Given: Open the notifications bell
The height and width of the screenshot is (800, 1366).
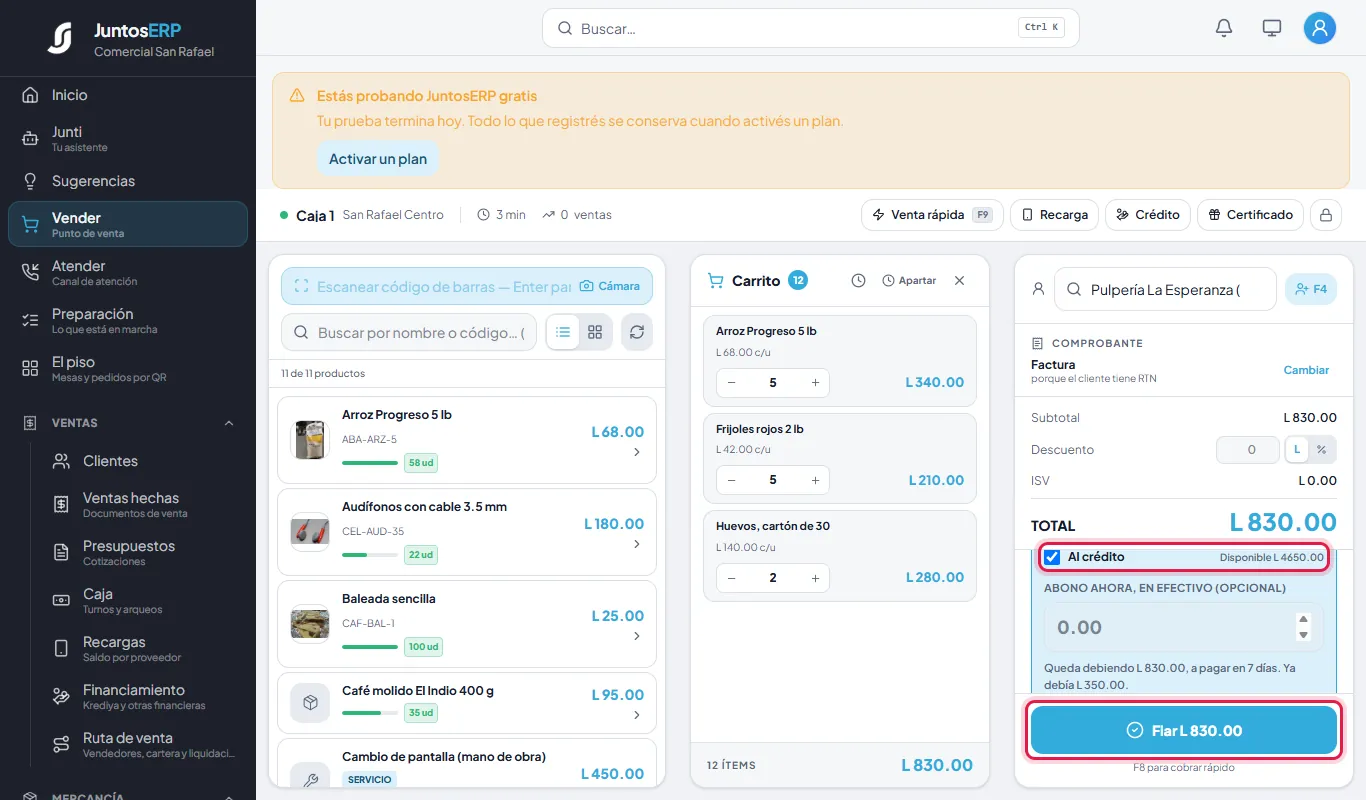Looking at the screenshot, I should pos(1224,28).
